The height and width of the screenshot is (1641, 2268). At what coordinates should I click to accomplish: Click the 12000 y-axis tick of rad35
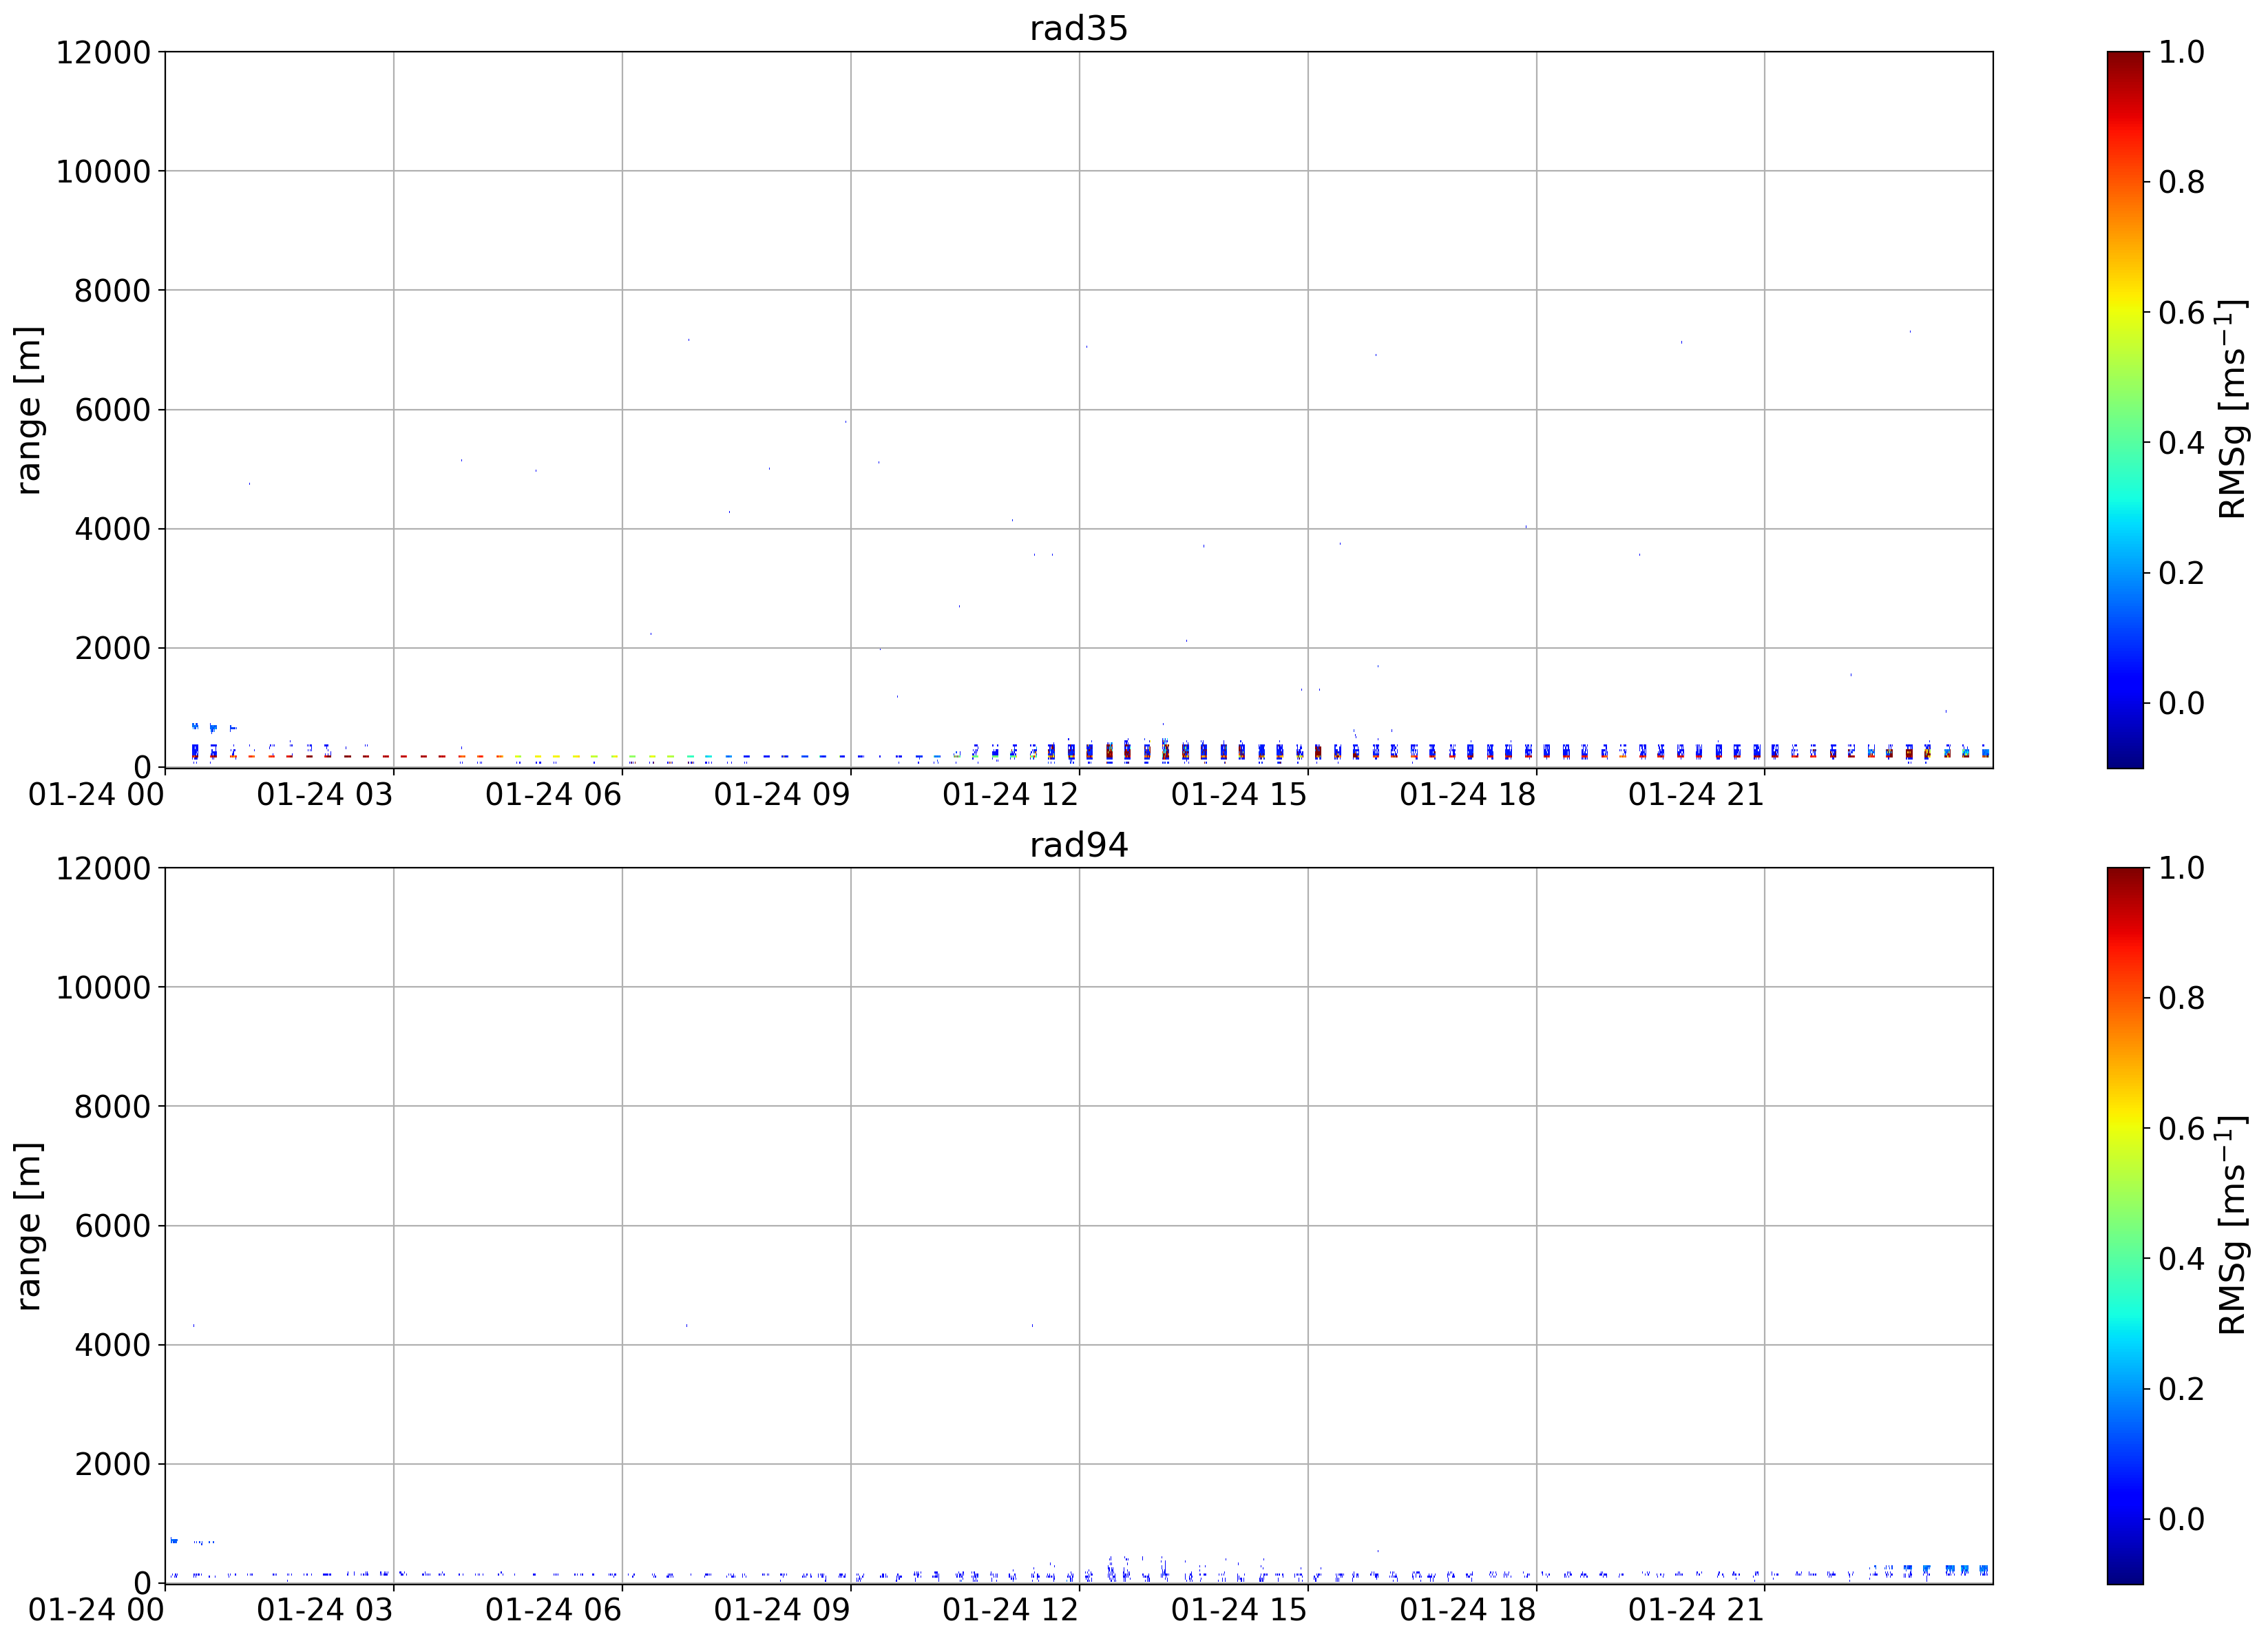tap(103, 52)
